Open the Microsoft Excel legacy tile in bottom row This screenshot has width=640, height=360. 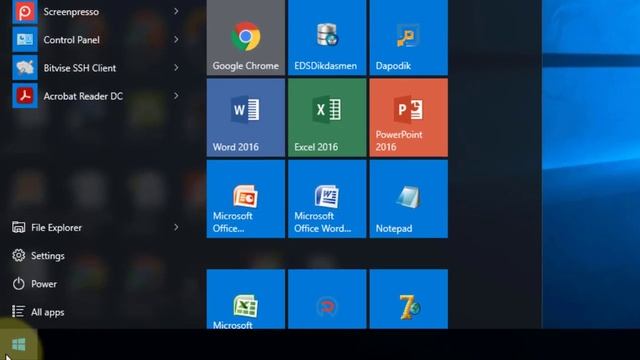(246, 299)
